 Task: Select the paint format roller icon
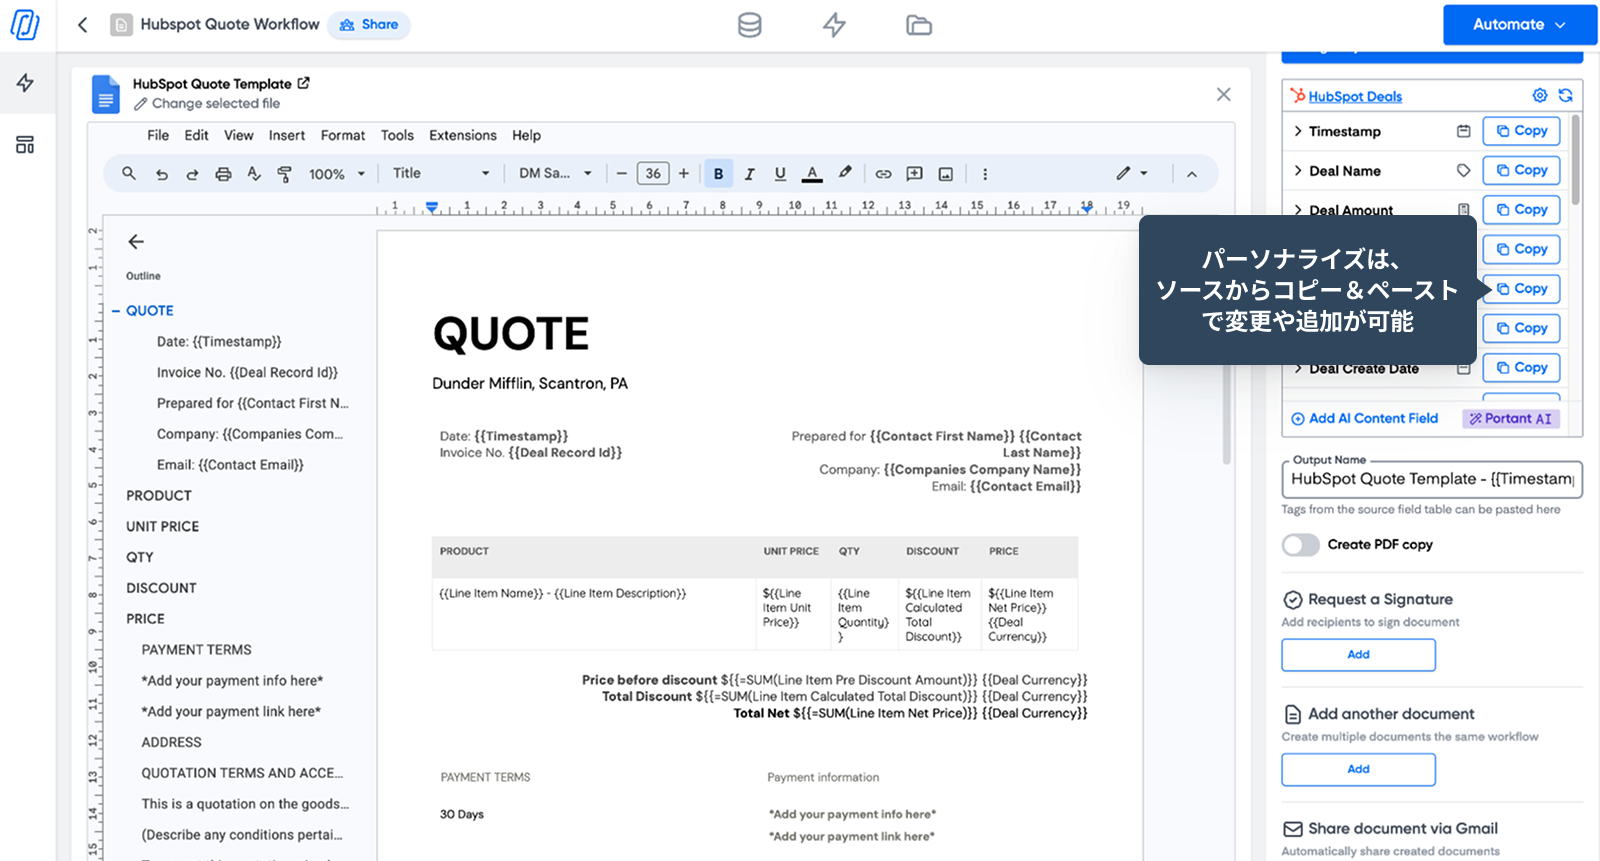285,174
